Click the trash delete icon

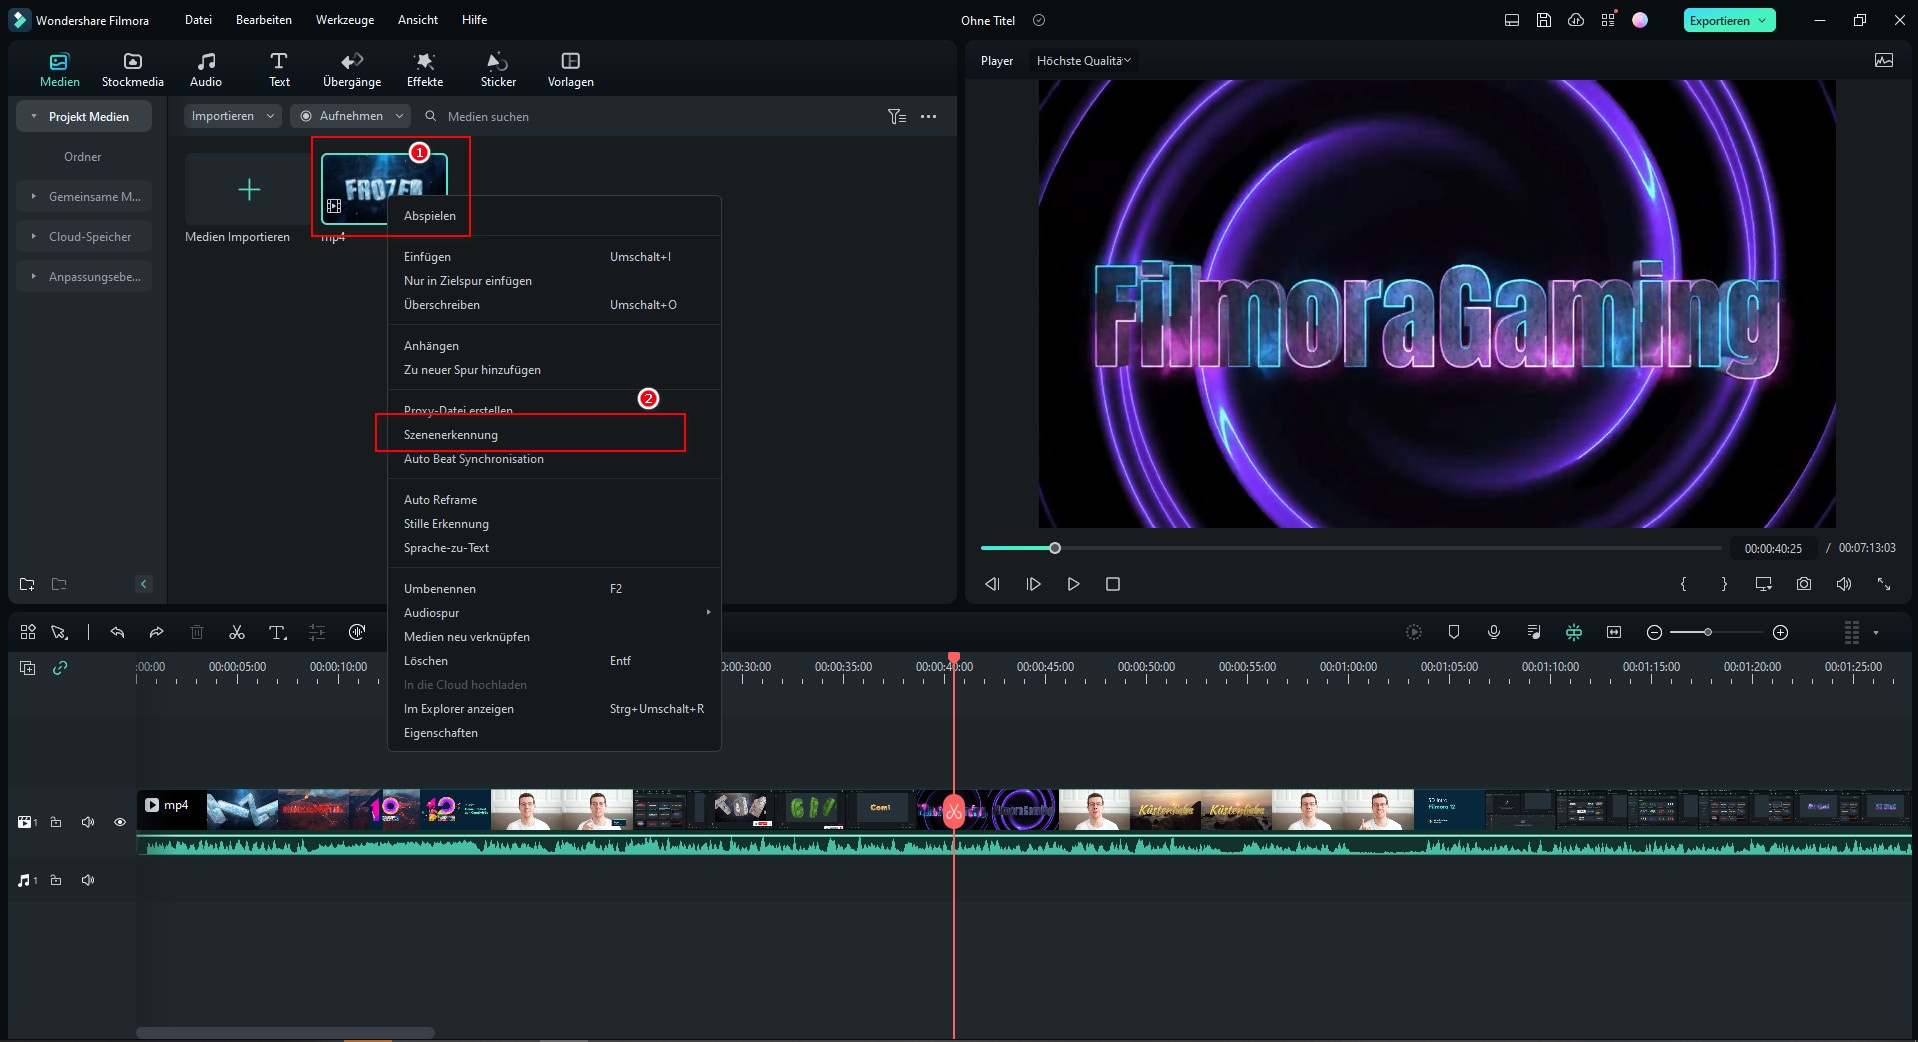coord(197,632)
